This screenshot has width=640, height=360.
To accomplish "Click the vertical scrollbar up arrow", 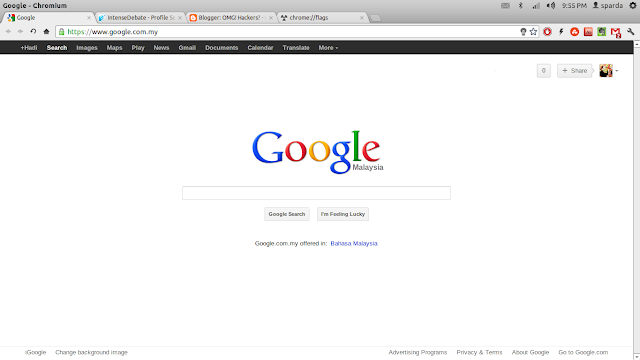I will [636, 44].
